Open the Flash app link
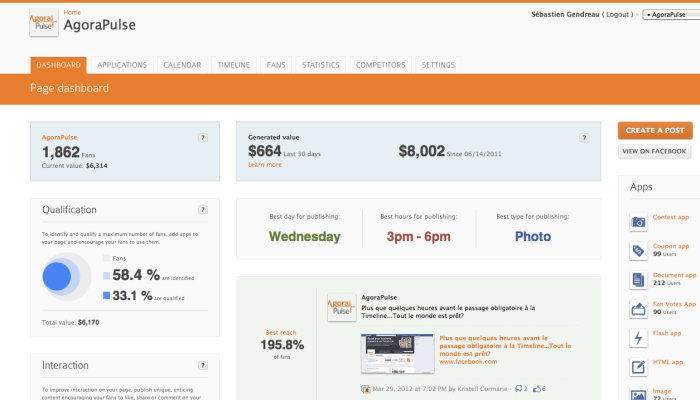Image resolution: width=700 pixels, height=400 pixels. (667, 333)
